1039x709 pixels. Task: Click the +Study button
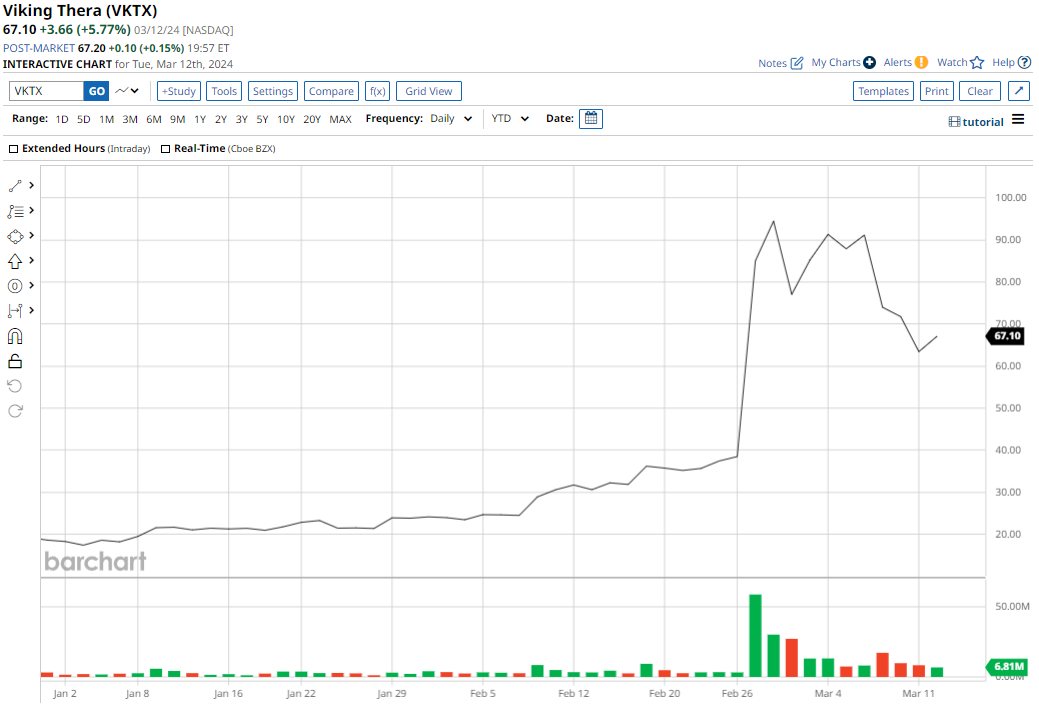(x=179, y=91)
